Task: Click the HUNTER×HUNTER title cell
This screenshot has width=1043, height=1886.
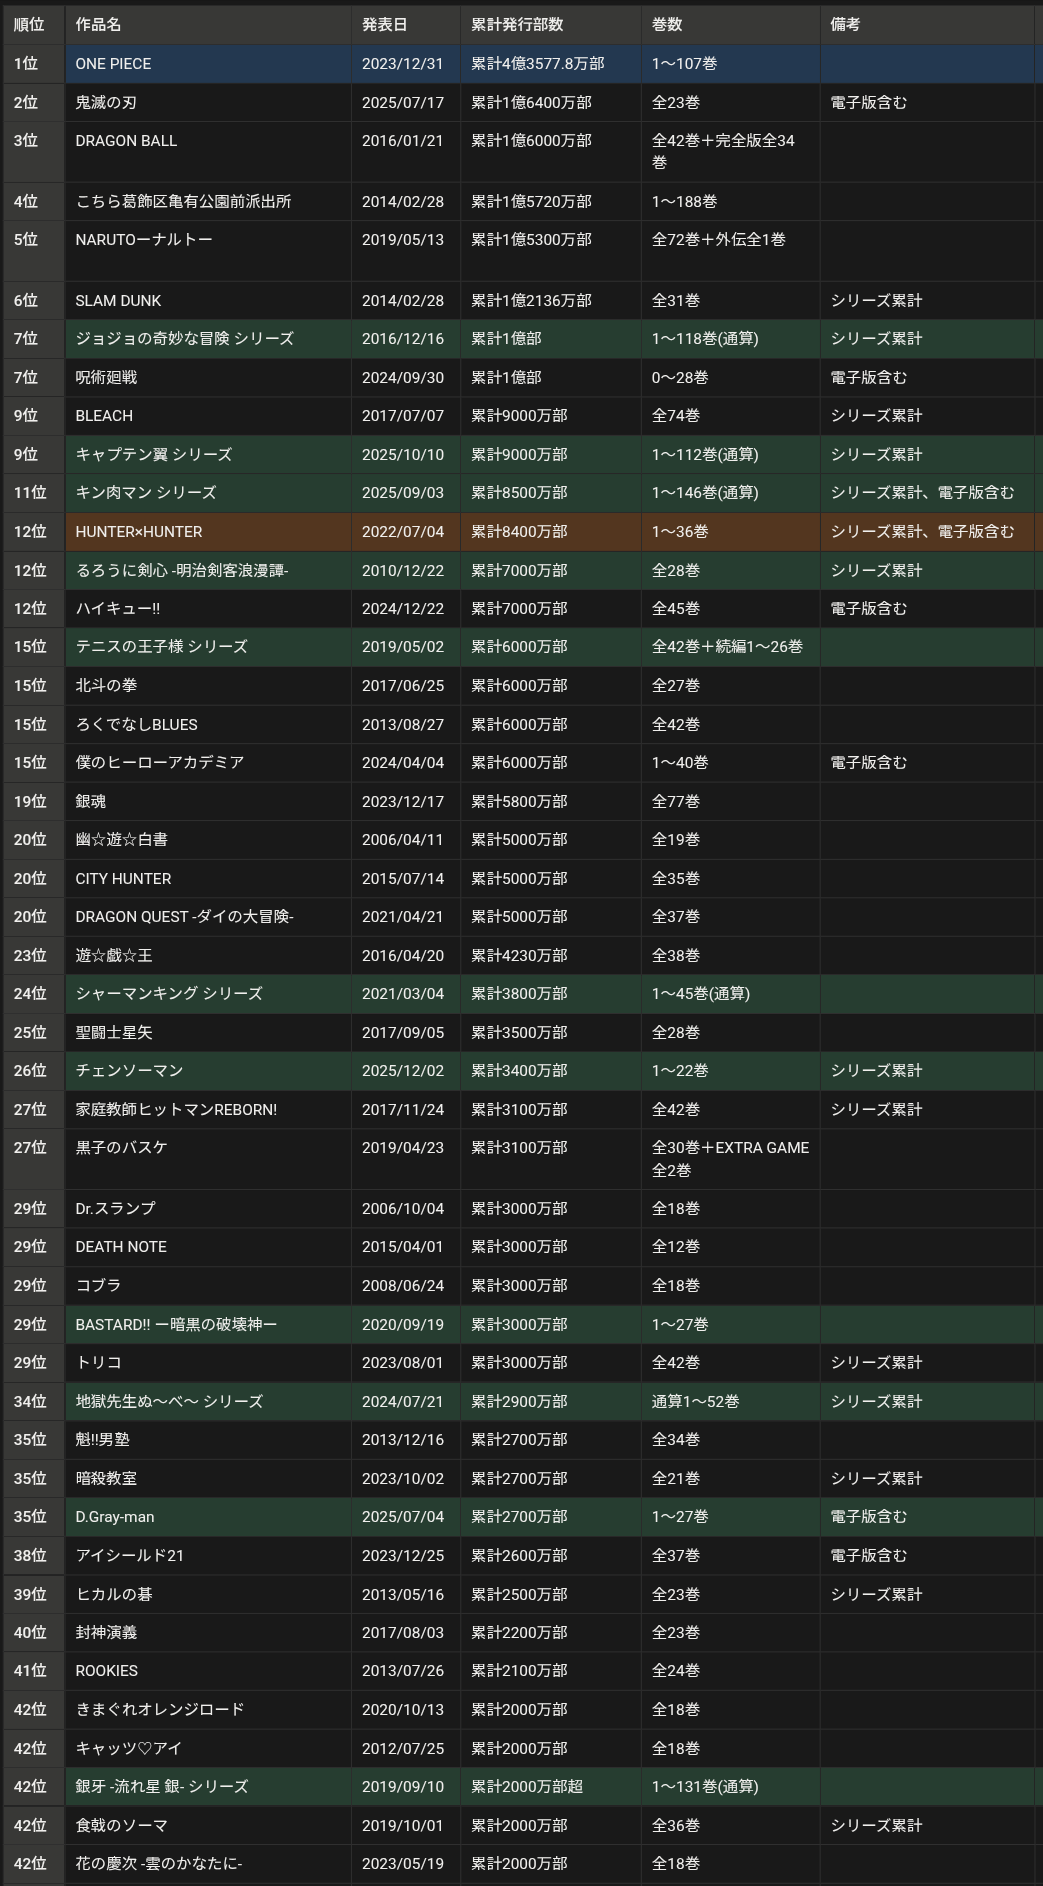Action: tap(208, 531)
